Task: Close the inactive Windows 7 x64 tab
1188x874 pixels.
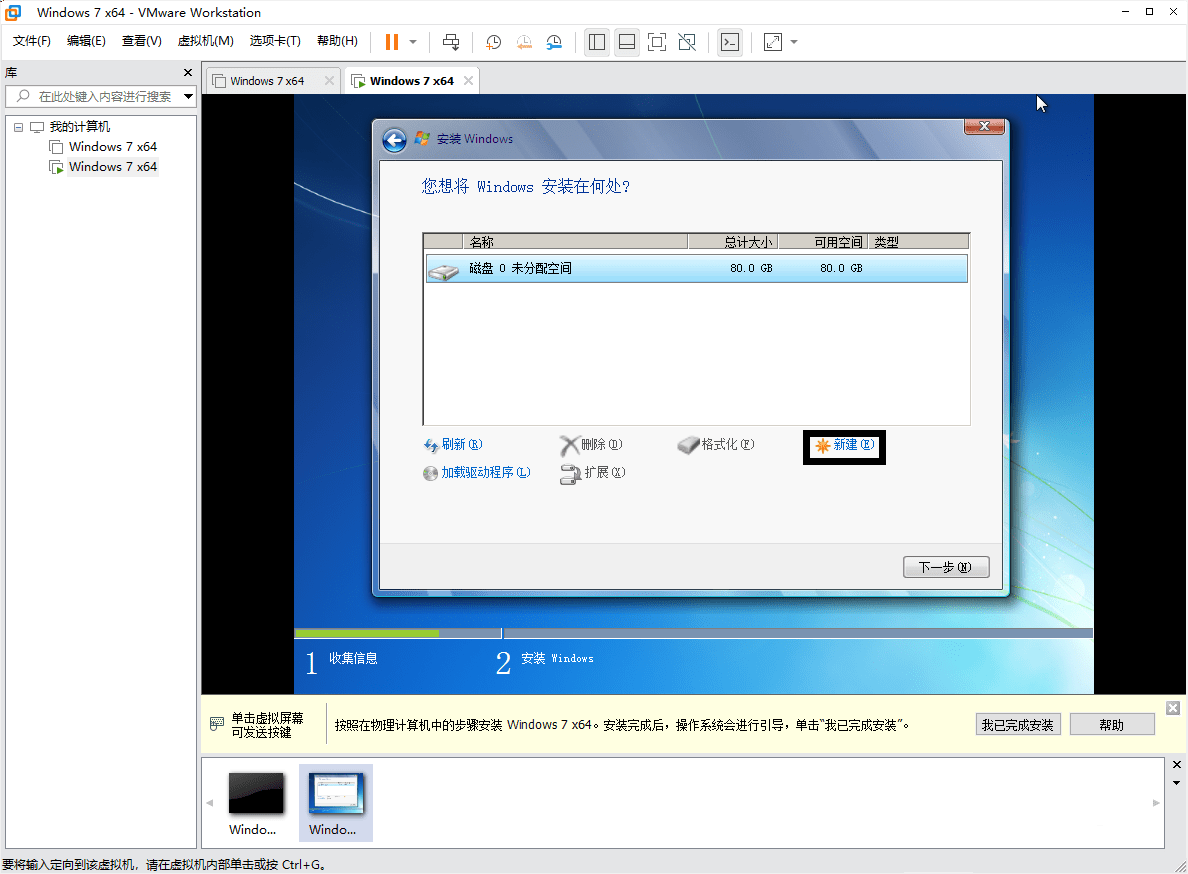Action: pos(329,80)
